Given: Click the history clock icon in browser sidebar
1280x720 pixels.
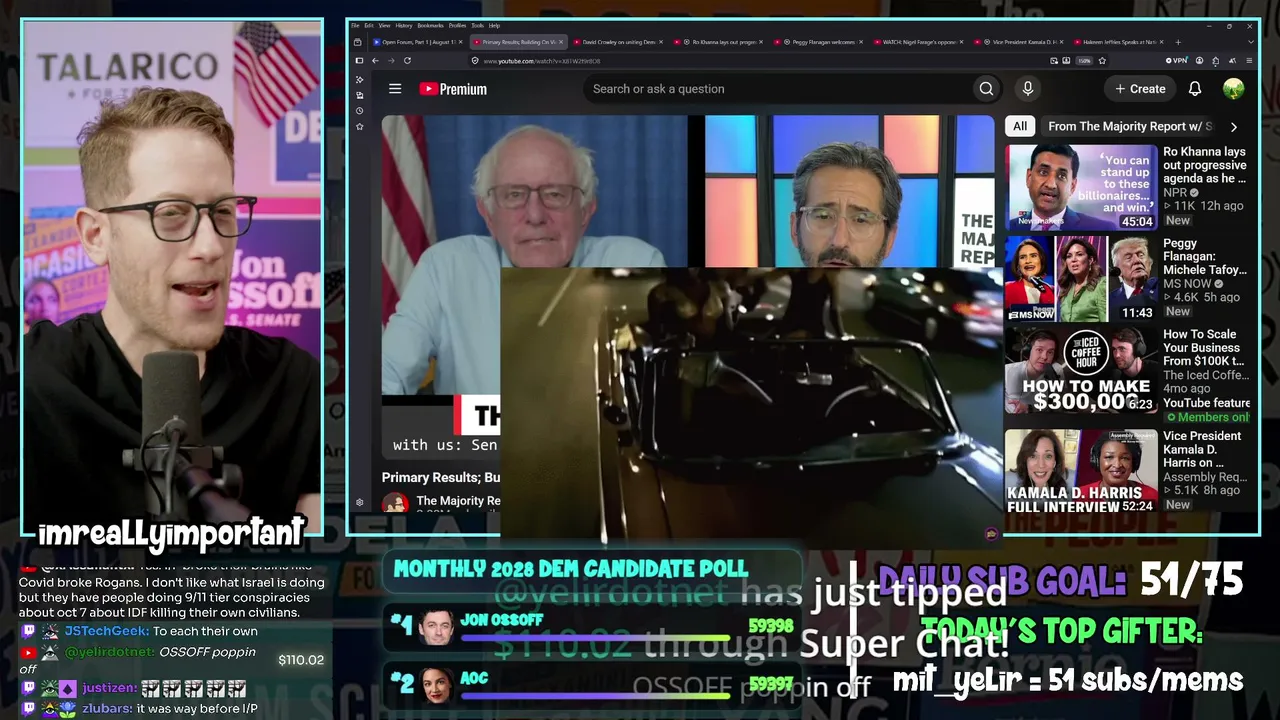Looking at the screenshot, I should click(360, 111).
